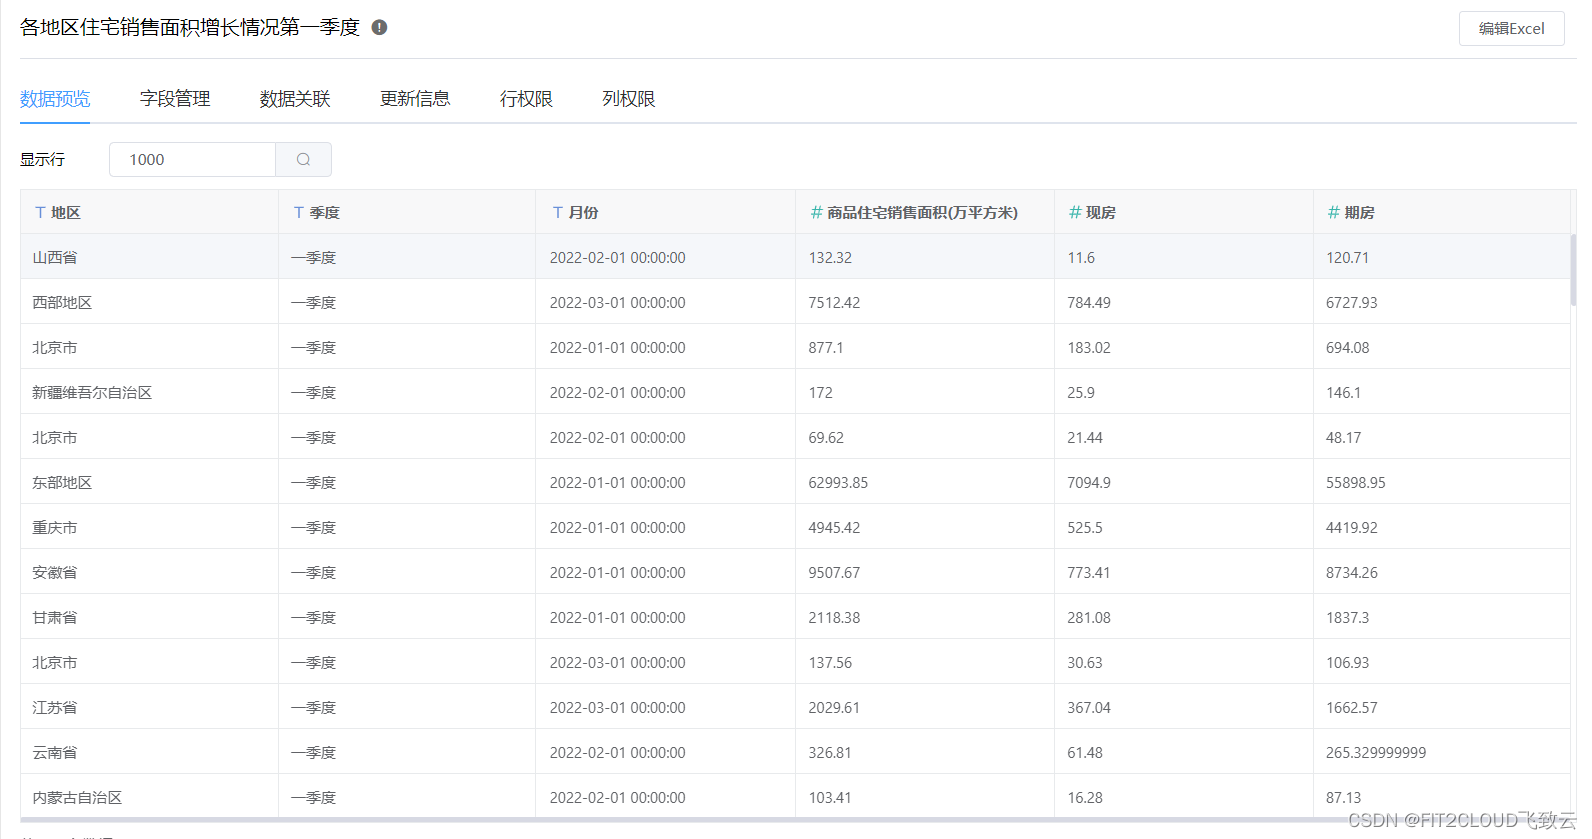1592x839 pixels.
Task: Select the value 2029.61
Action: (x=834, y=707)
